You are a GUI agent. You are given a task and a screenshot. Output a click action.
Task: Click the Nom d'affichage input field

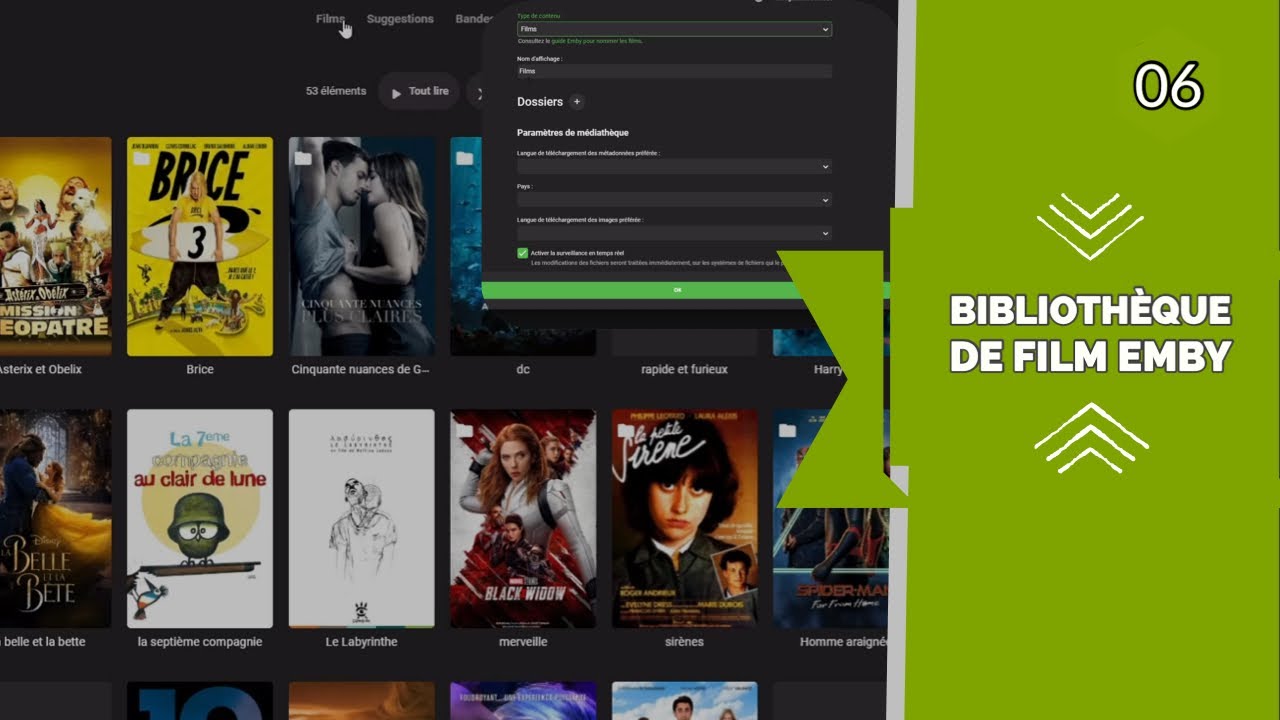pos(674,72)
